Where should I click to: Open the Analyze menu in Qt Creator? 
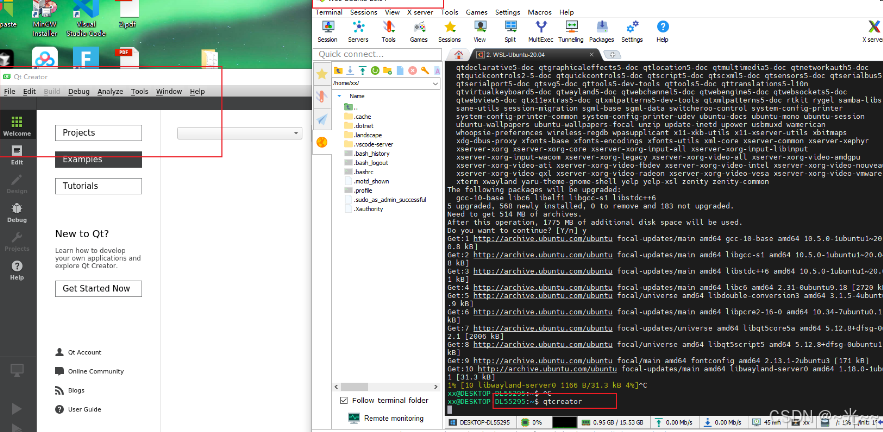tap(110, 91)
